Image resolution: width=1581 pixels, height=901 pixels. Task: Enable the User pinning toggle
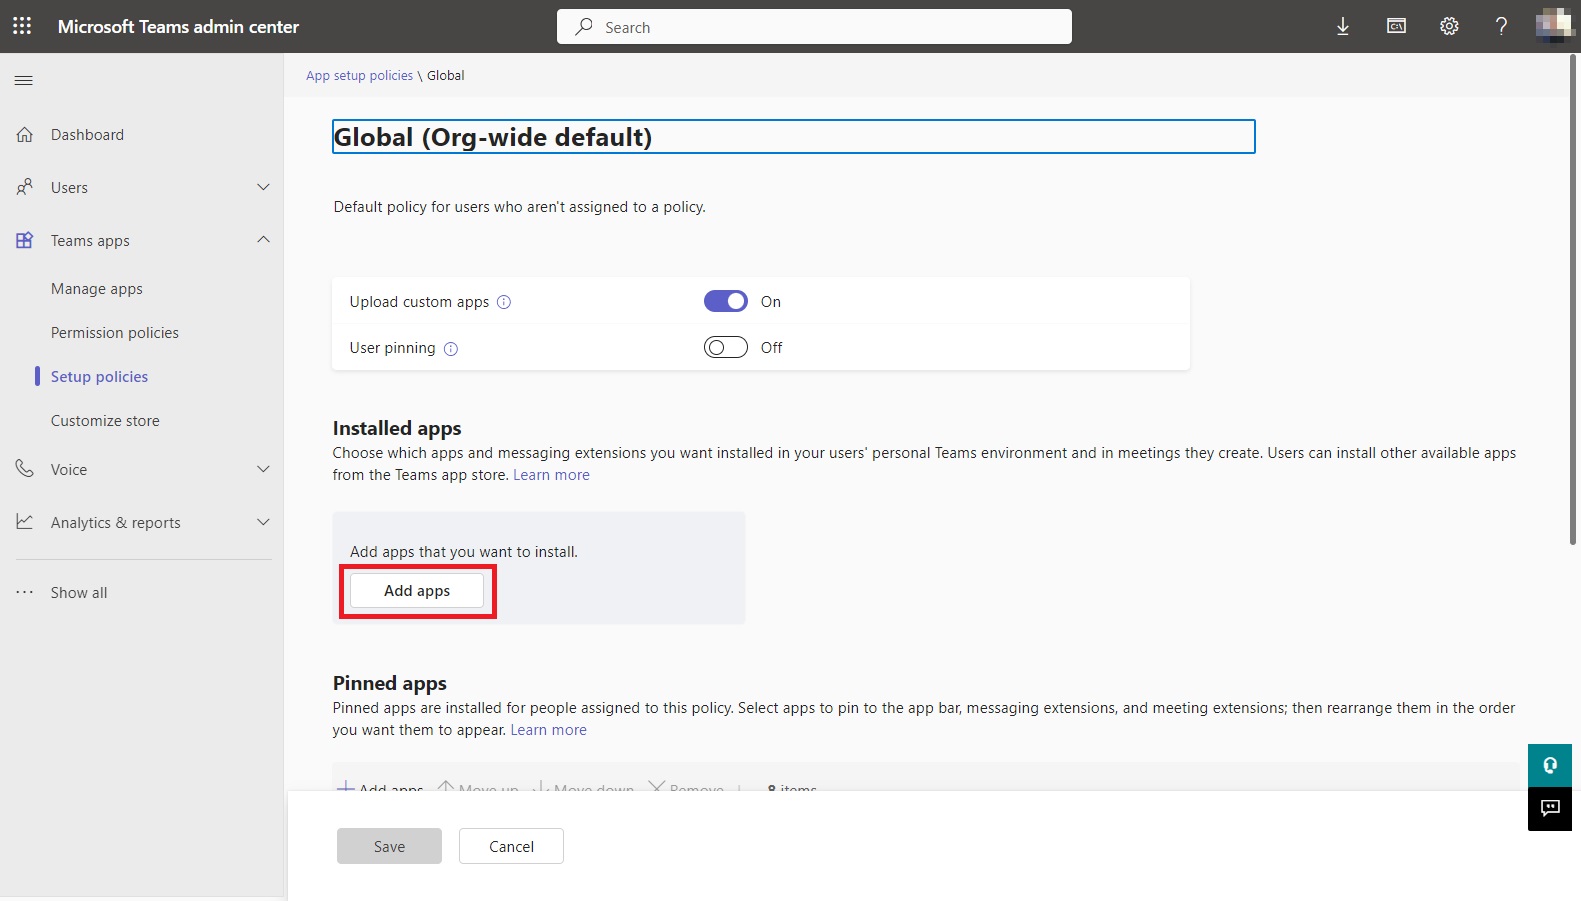(x=725, y=347)
